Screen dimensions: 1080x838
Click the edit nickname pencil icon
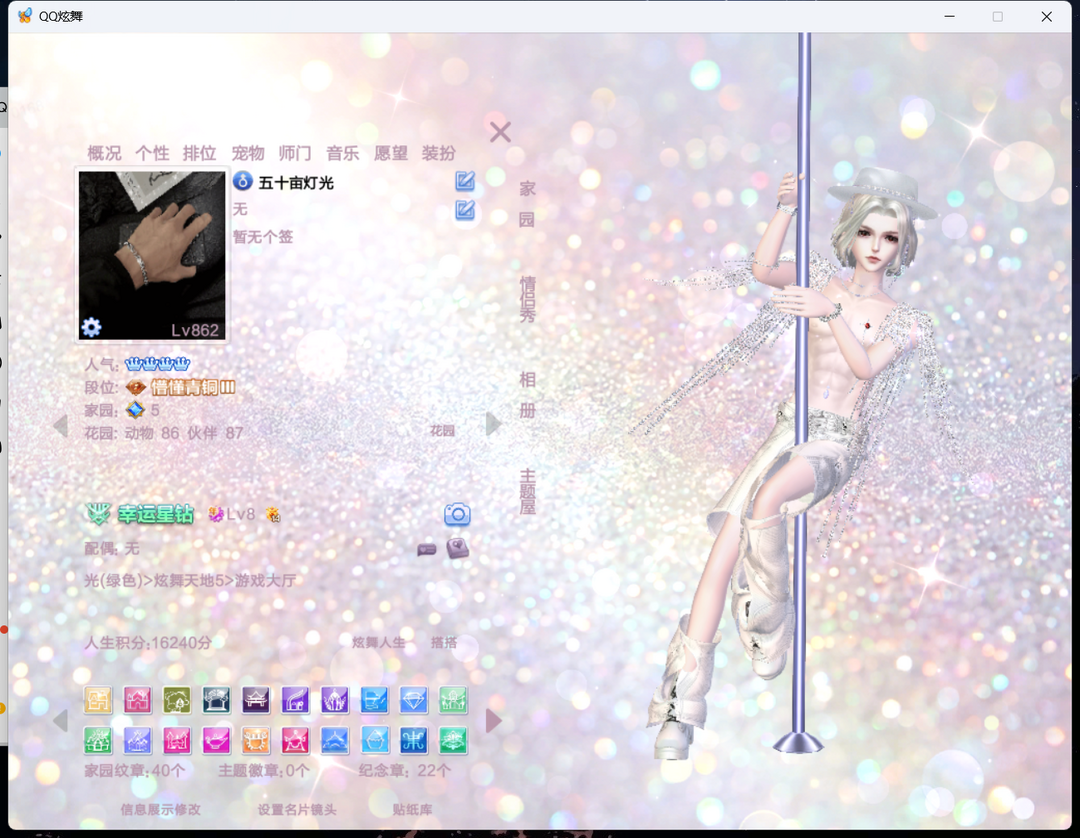pyautogui.click(x=465, y=181)
